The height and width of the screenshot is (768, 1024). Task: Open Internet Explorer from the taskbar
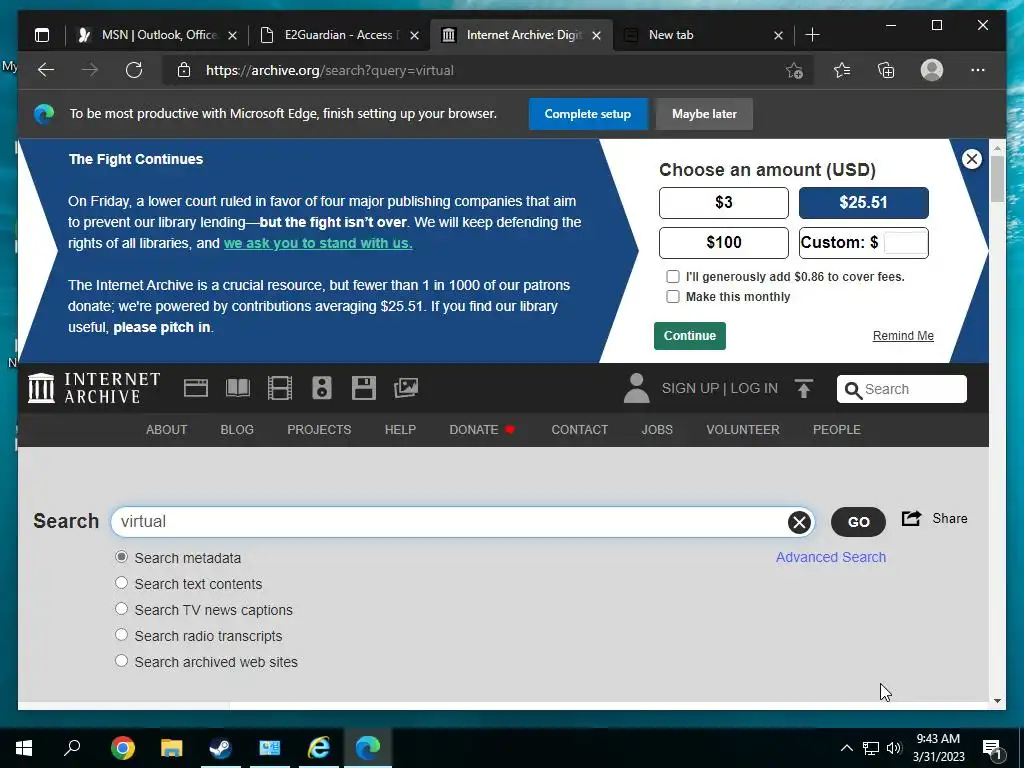319,748
